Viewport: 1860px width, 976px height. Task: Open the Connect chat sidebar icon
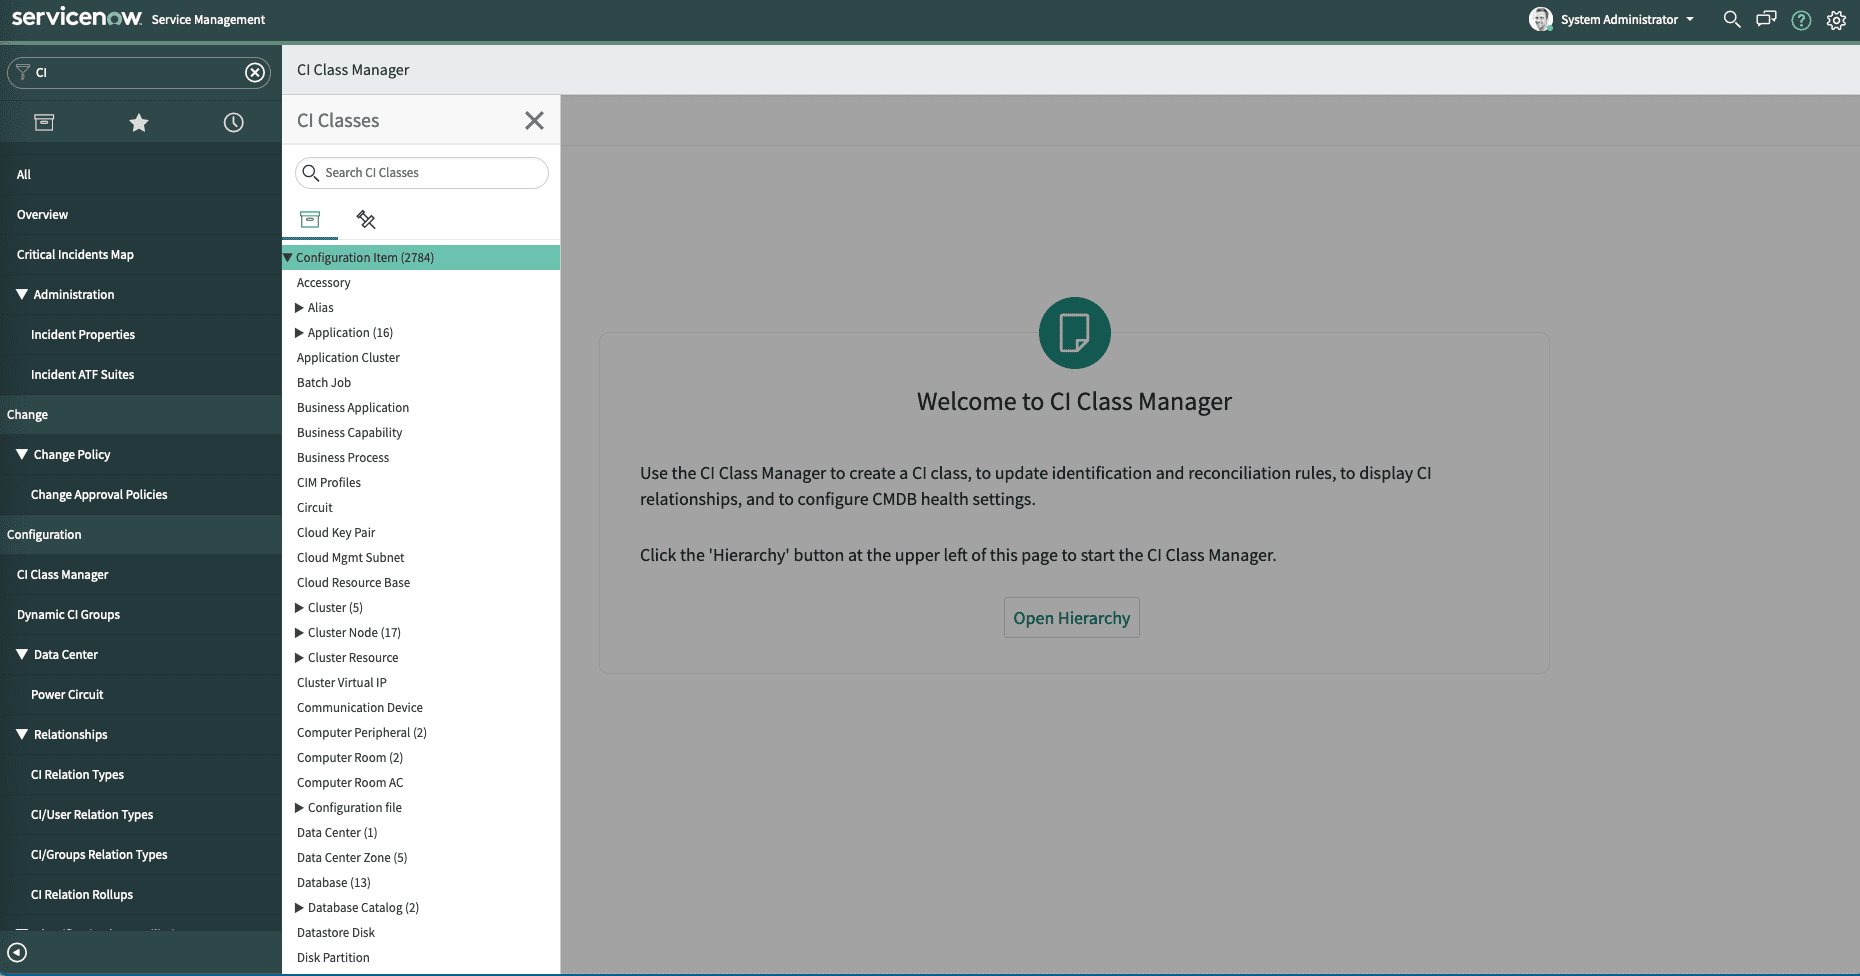point(1766,19)
